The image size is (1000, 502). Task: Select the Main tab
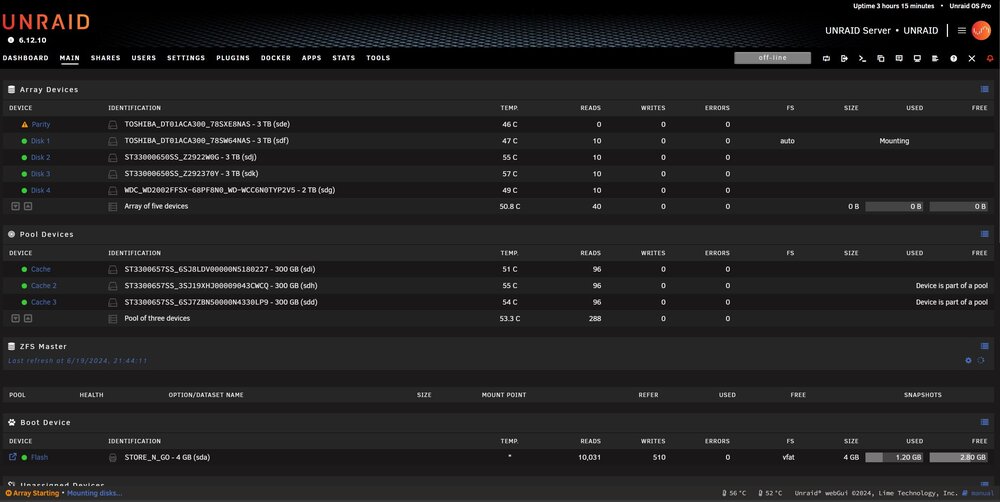[x=70, y=58]
